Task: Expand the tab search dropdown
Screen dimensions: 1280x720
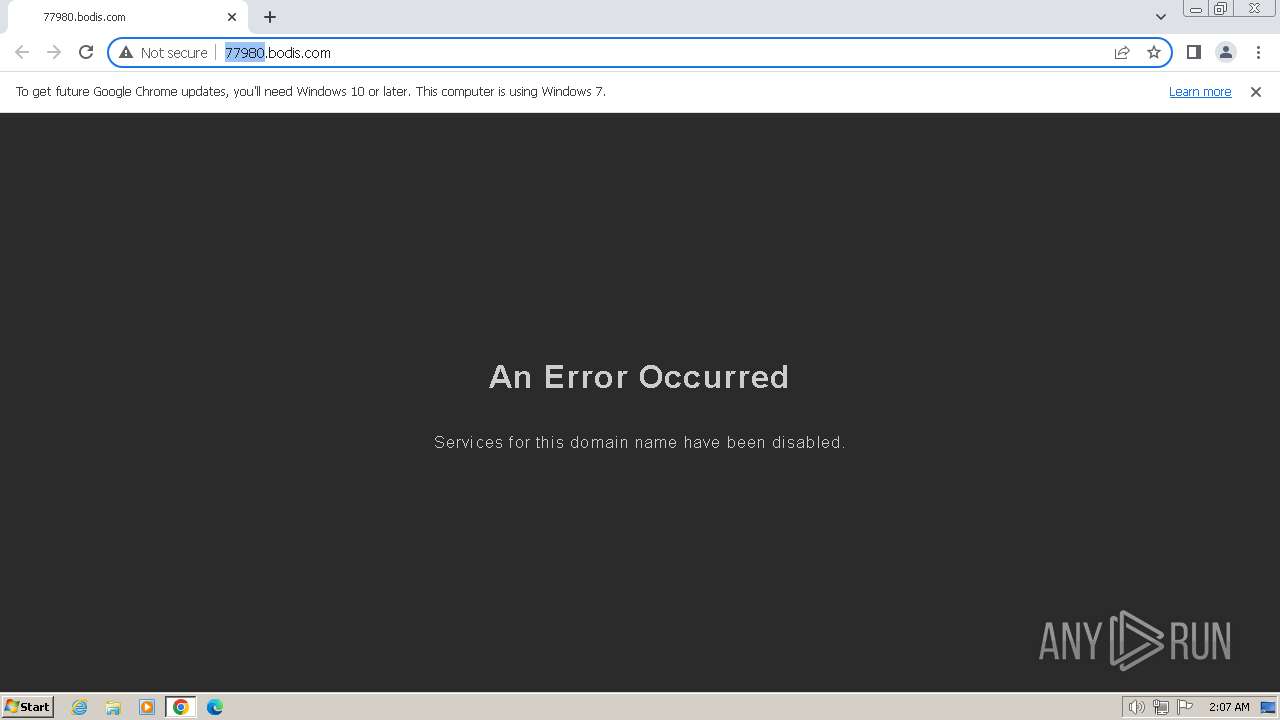Action: pos(1160,17)
